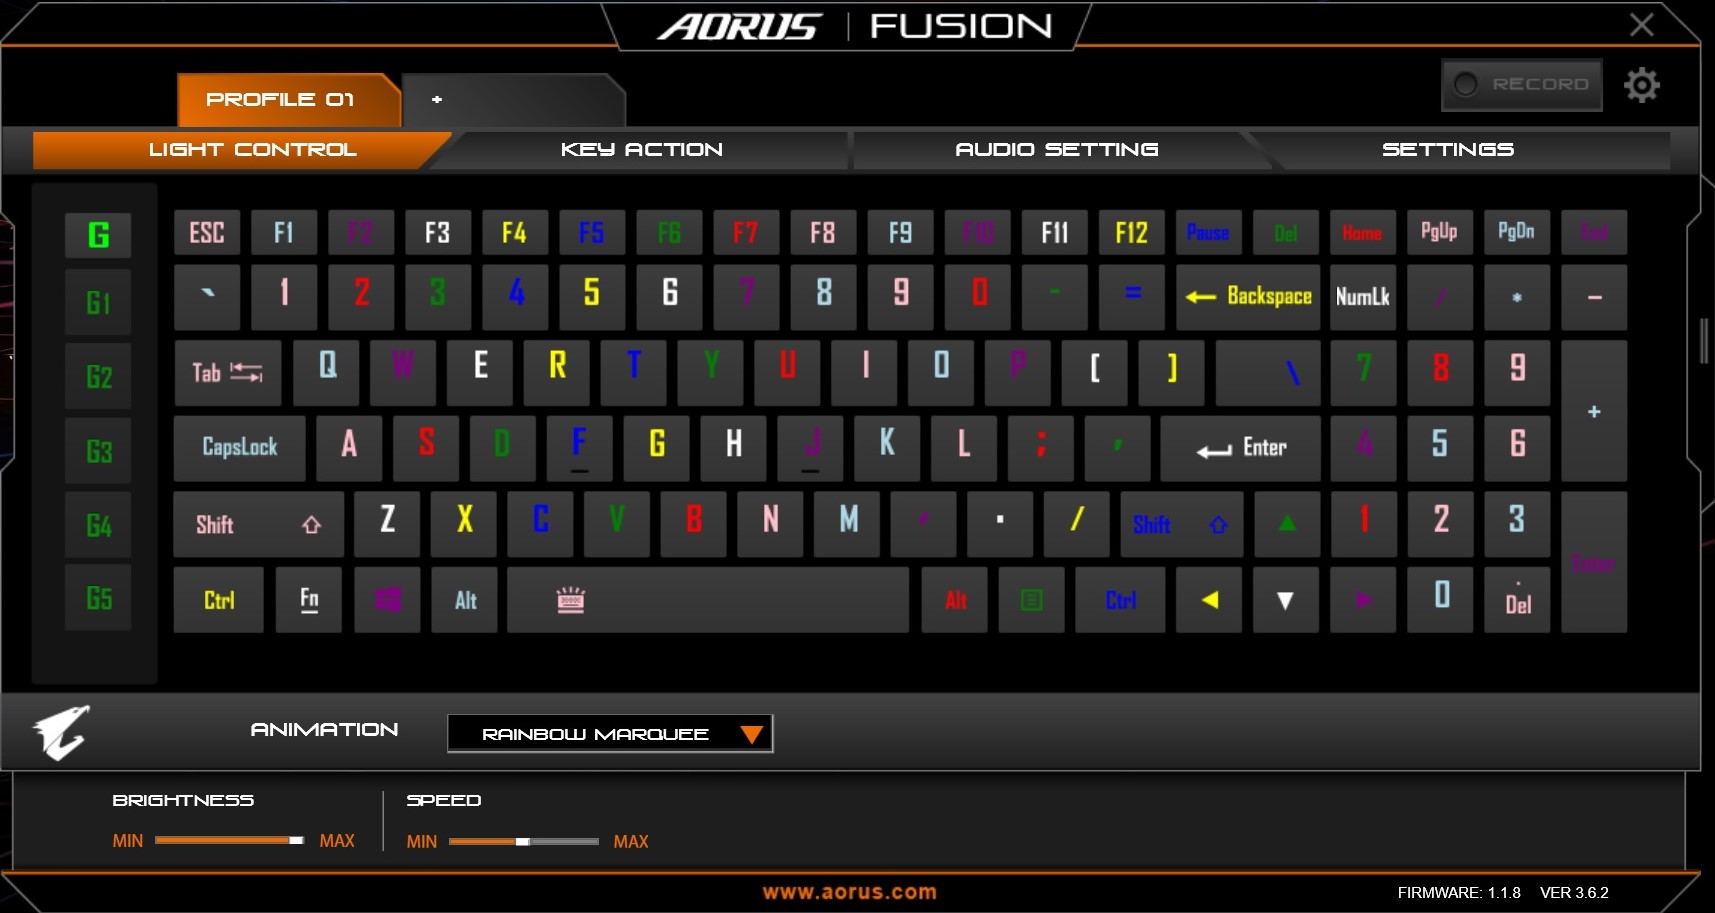Viewport: 1715px width, 913px height.
Task: Select the keyboard-icon spacebar key
Action: click(x=708, y=600)
